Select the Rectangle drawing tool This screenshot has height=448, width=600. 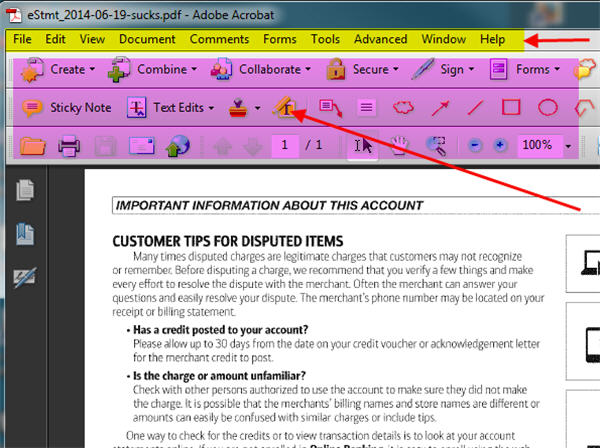(511, 108)
